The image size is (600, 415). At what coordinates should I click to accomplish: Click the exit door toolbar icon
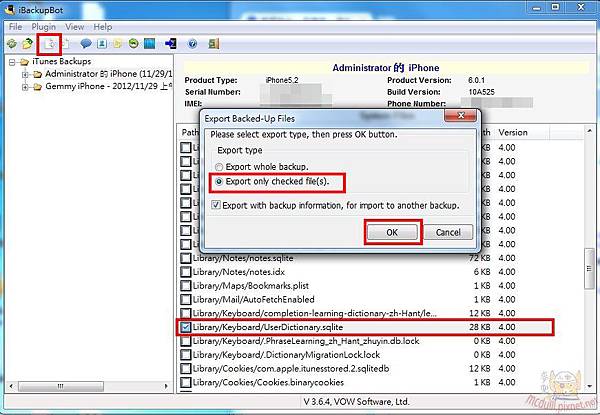(x=214, y=44)
